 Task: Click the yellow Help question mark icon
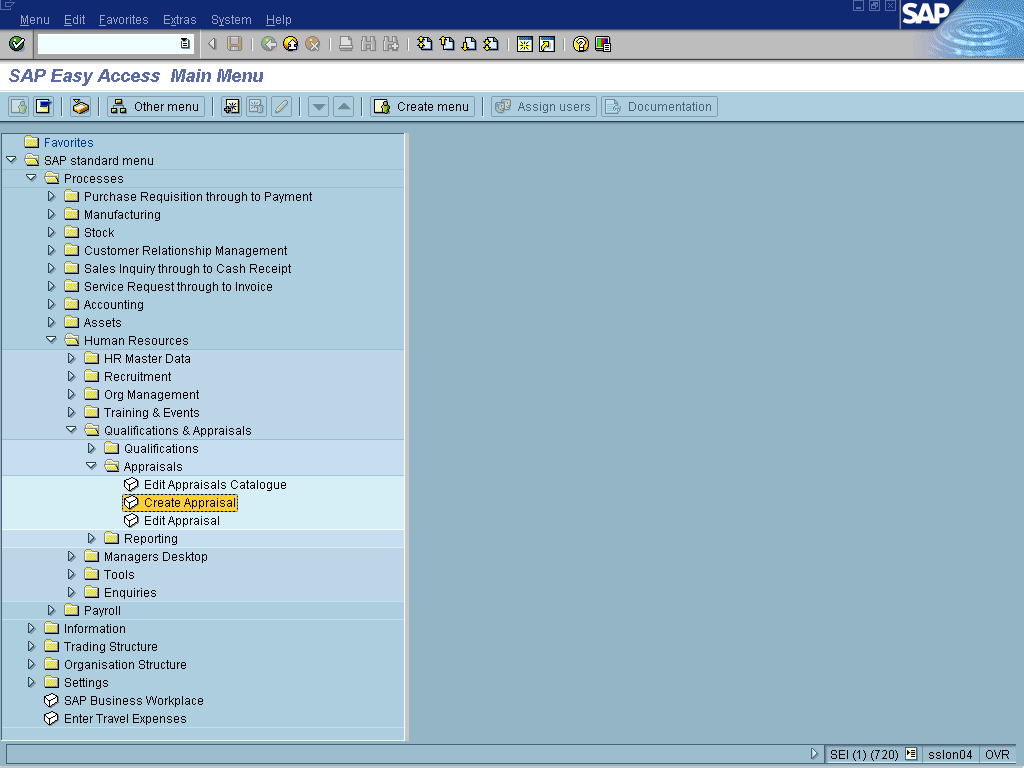[x=581, y=44]
